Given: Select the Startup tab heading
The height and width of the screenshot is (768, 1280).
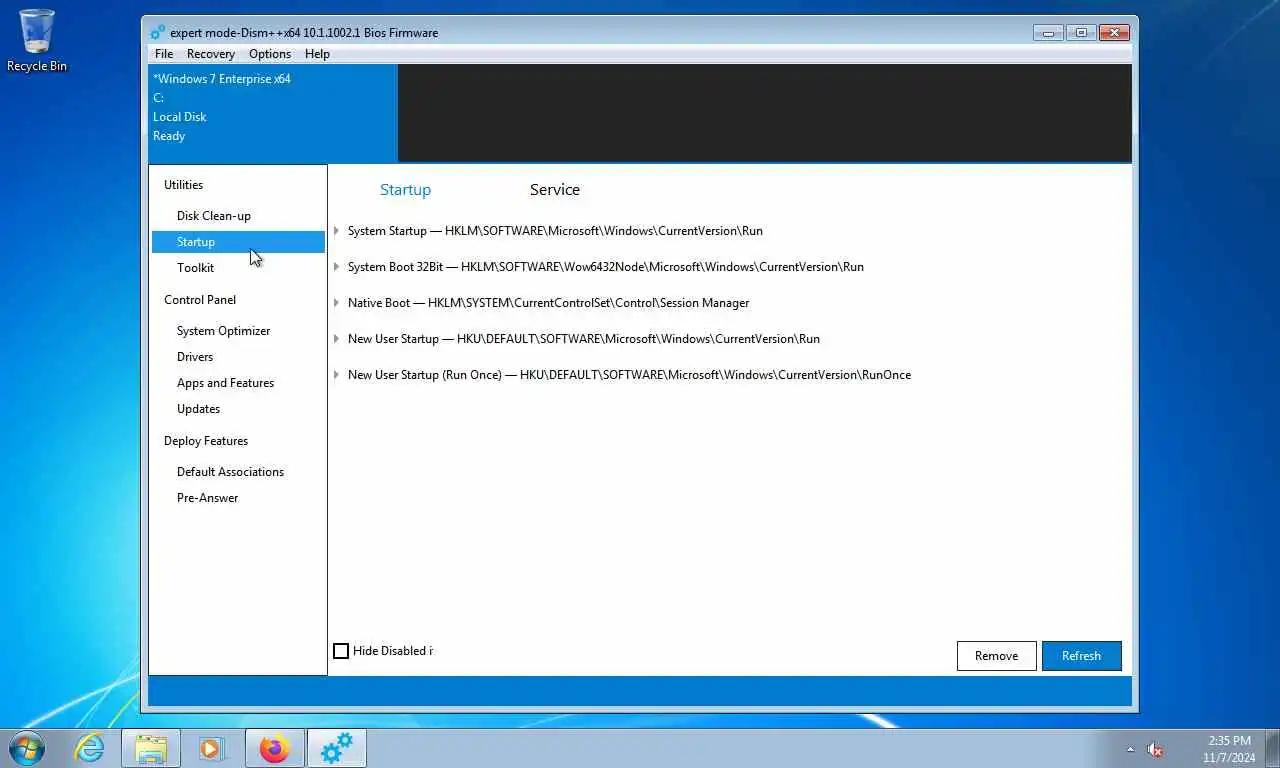Looking at the screenshot, I should (x=405, y=190).
